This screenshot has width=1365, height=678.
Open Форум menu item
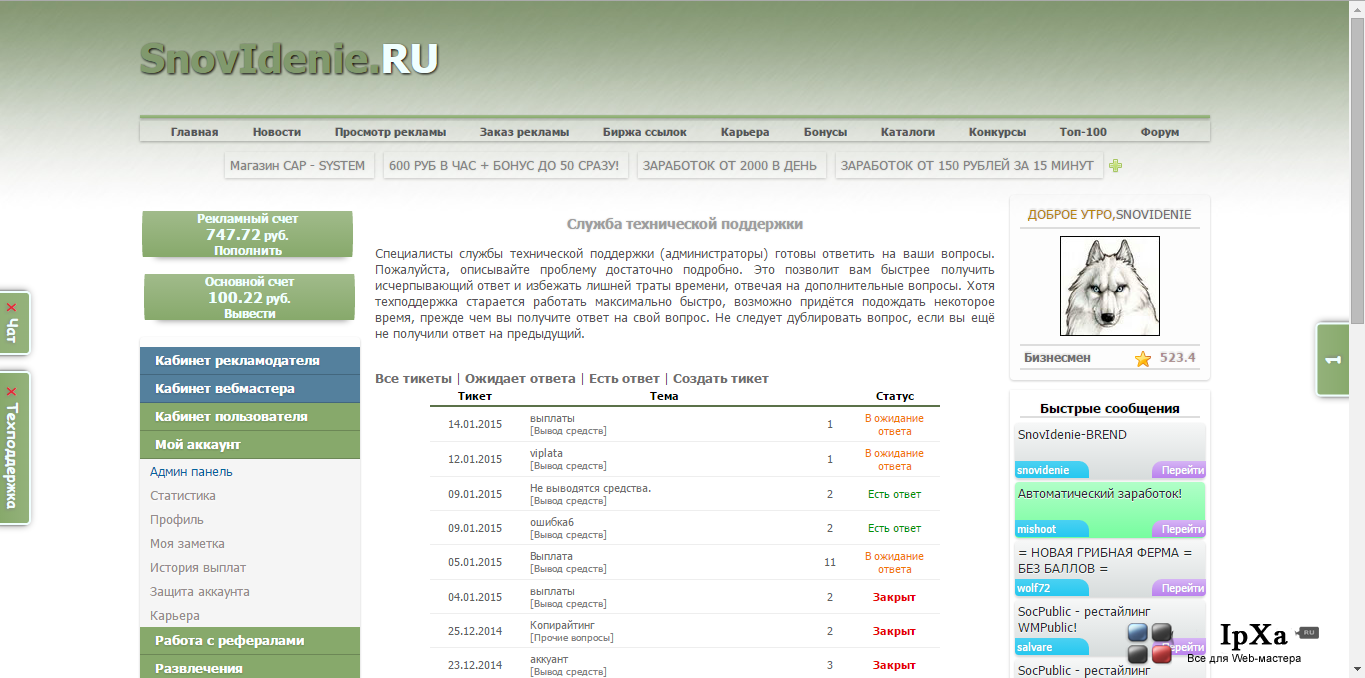point(1160,132)
